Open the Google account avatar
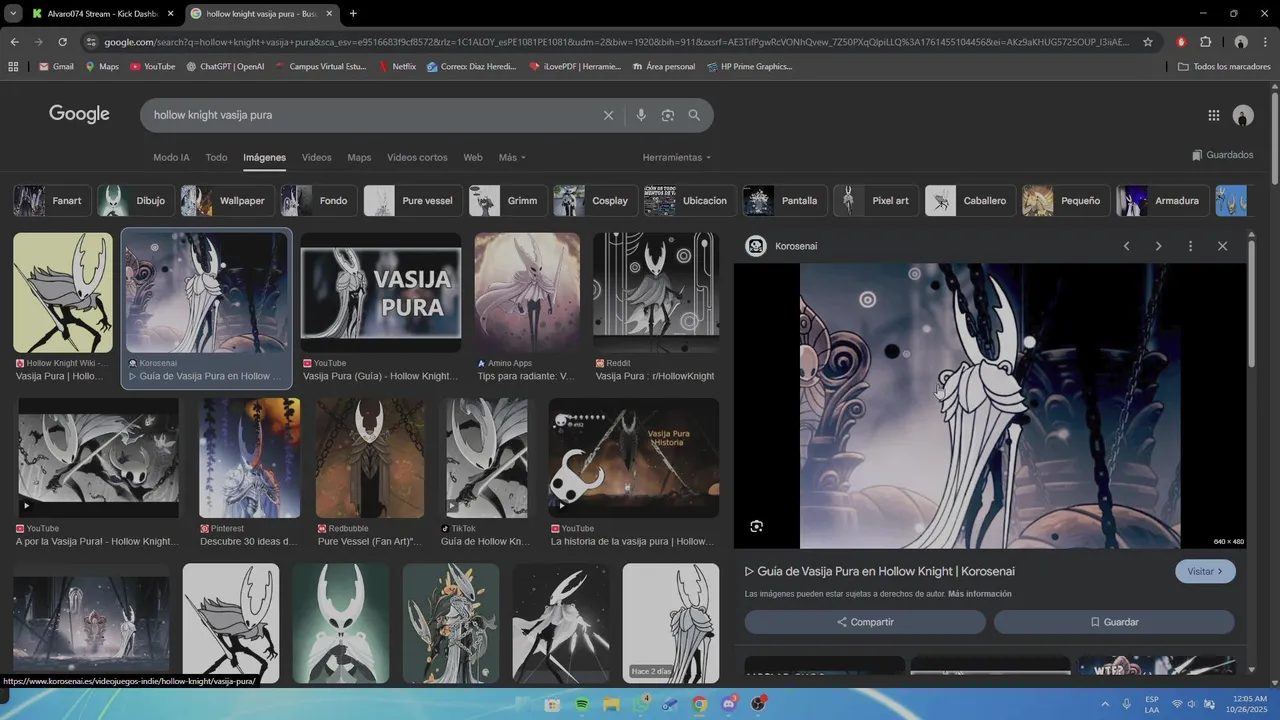This screenshot has height=720, width=1280. 1243,115
